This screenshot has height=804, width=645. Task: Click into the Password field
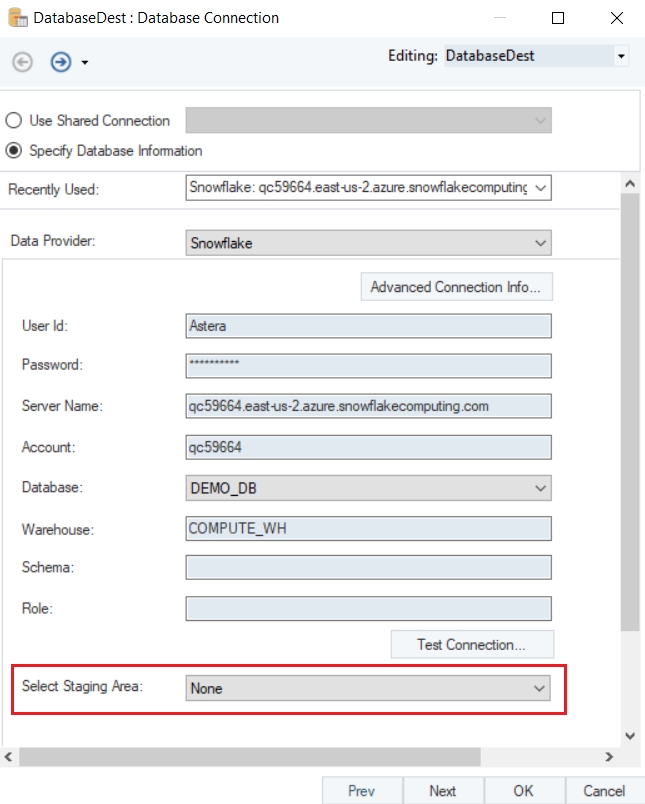tap(369, 366)
